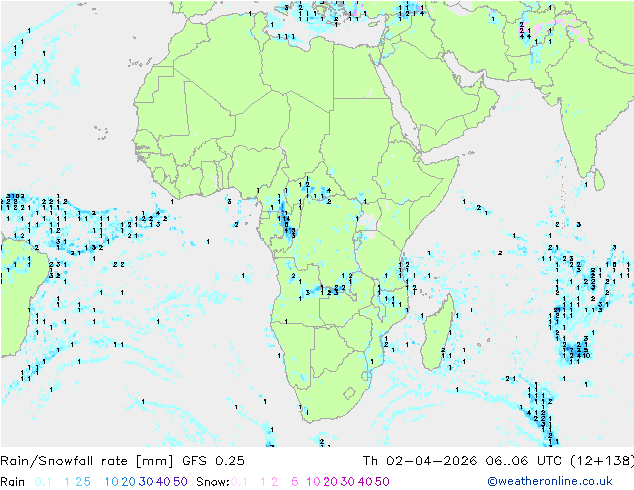Pick the snow legend value 10
Viewport: 634px width, 490px height.
pos(313,482)
